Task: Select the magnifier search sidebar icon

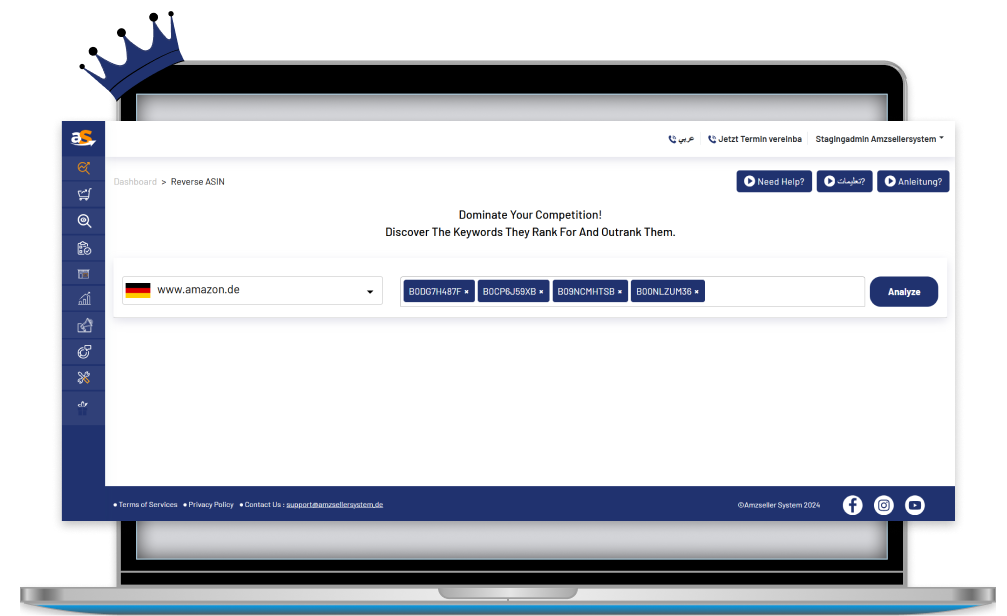Action: (x=84, y=221)
